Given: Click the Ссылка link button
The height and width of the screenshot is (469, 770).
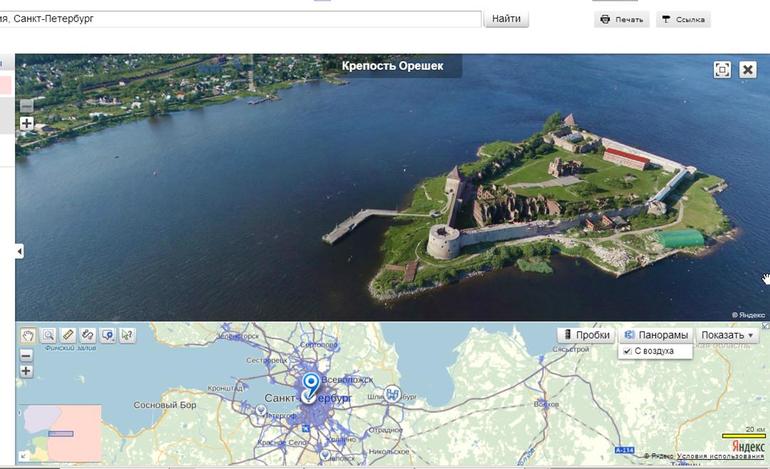Looking at the screenshot, I should 683,19.
